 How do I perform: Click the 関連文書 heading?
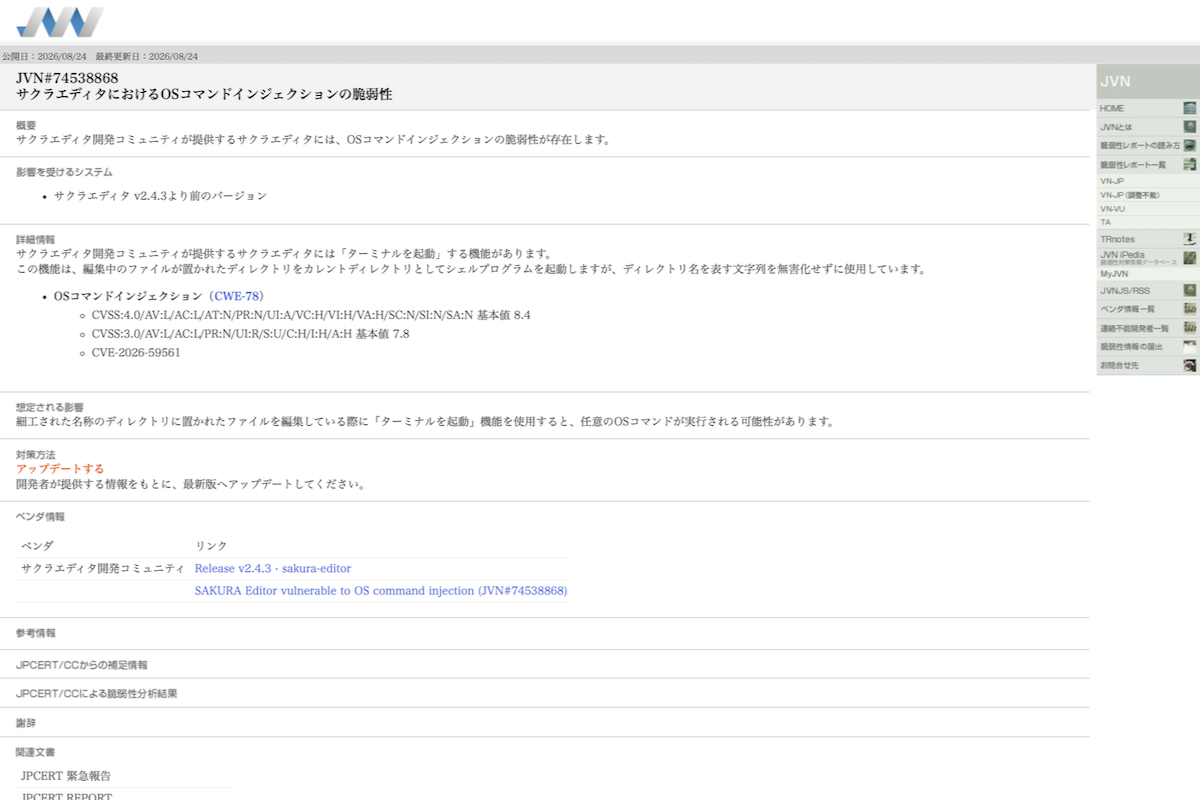tap(36, 752)
